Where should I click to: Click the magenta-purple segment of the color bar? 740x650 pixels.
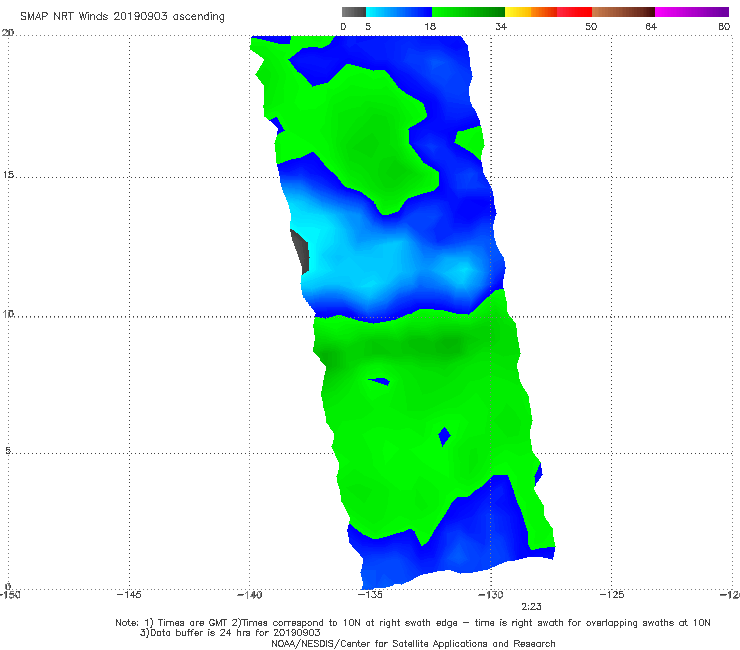coord(692,12)
